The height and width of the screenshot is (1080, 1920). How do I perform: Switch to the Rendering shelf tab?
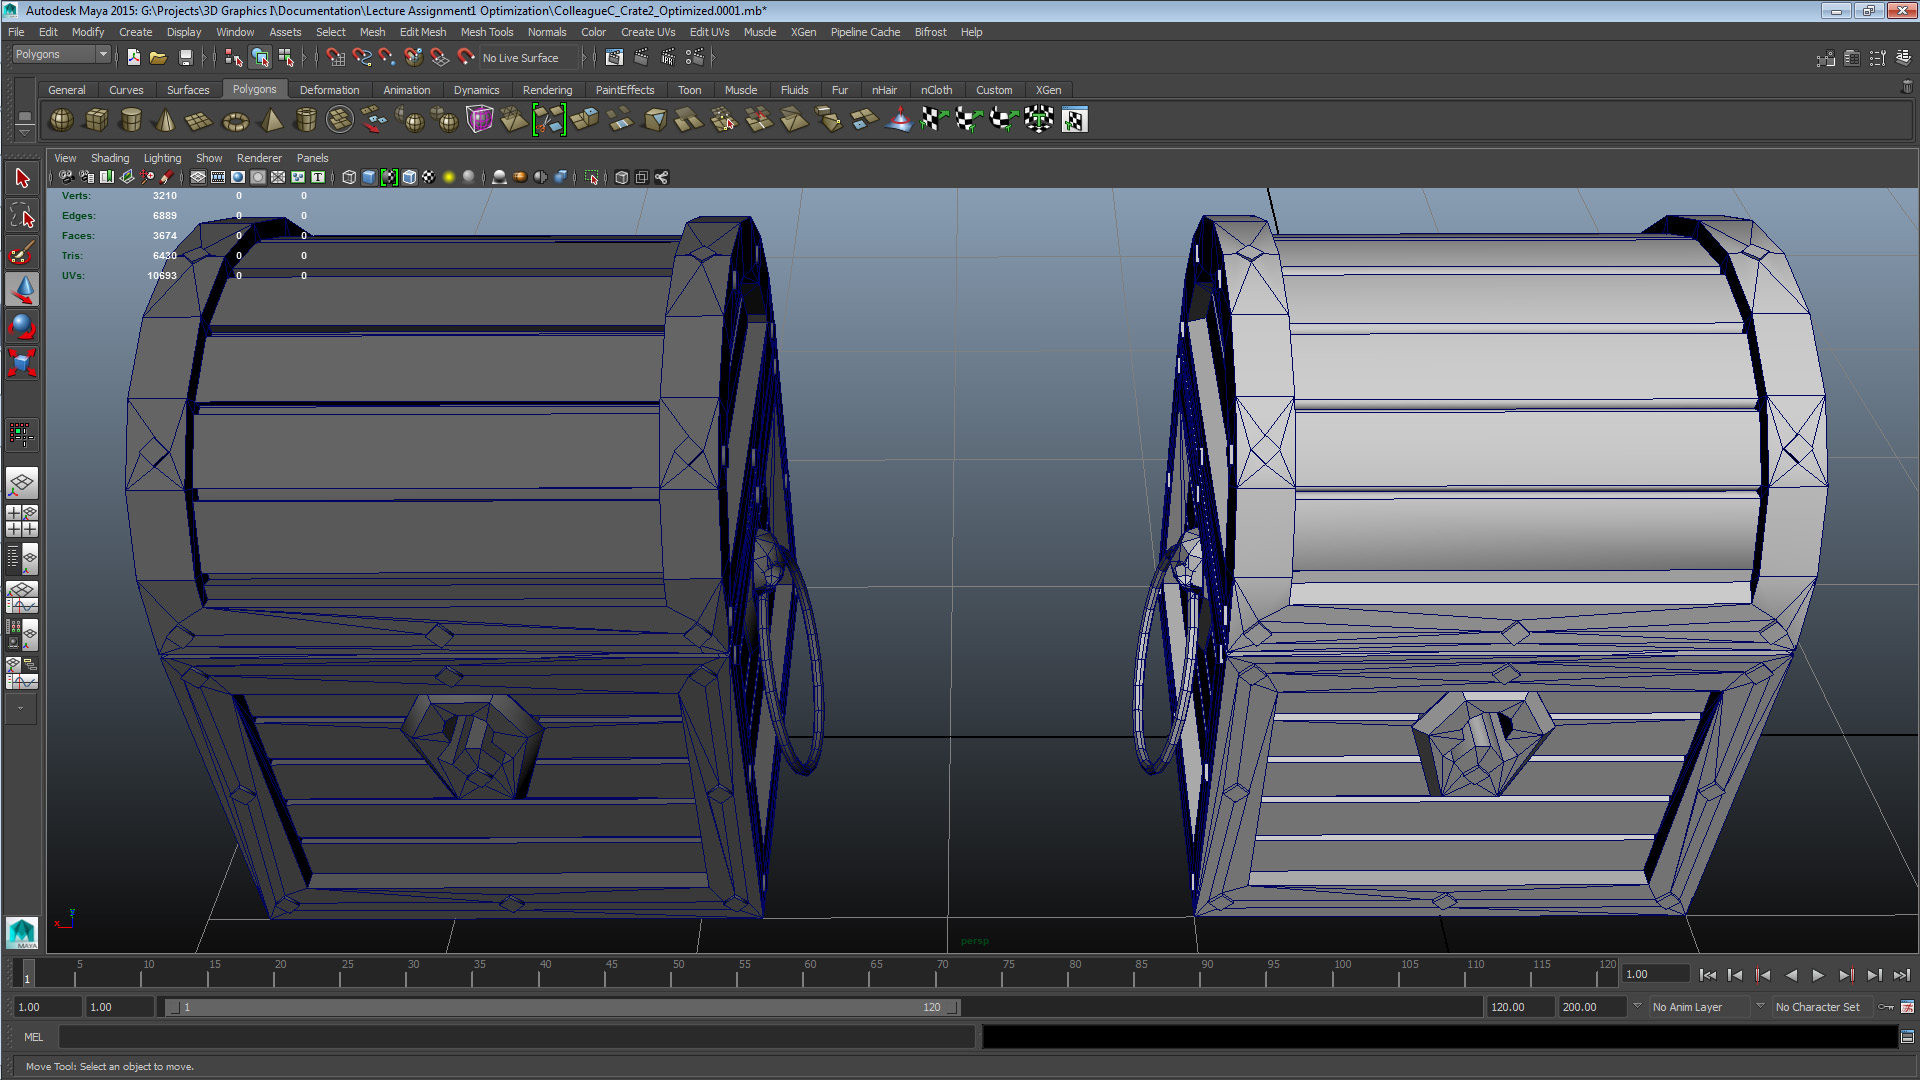pos(547,90)
